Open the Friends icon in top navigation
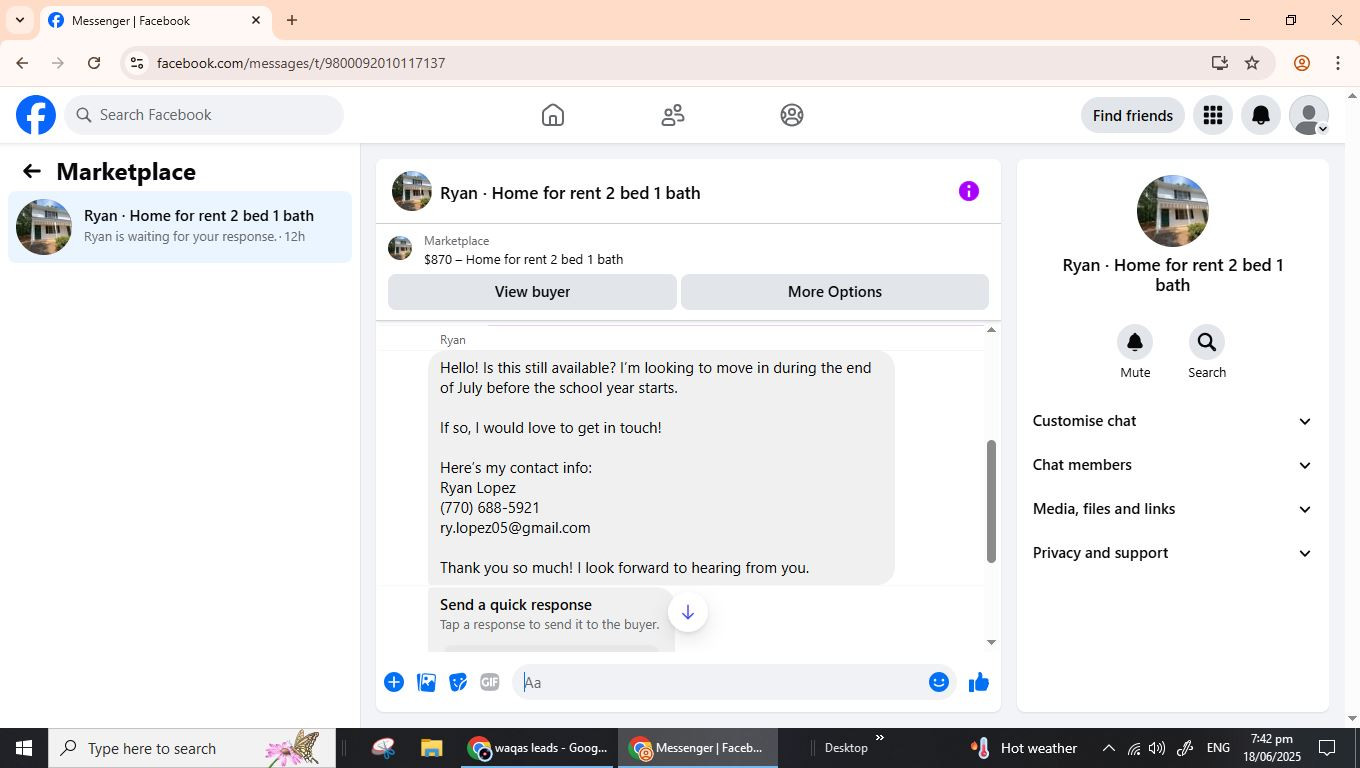1360x768 pixels. pos(673,115)
